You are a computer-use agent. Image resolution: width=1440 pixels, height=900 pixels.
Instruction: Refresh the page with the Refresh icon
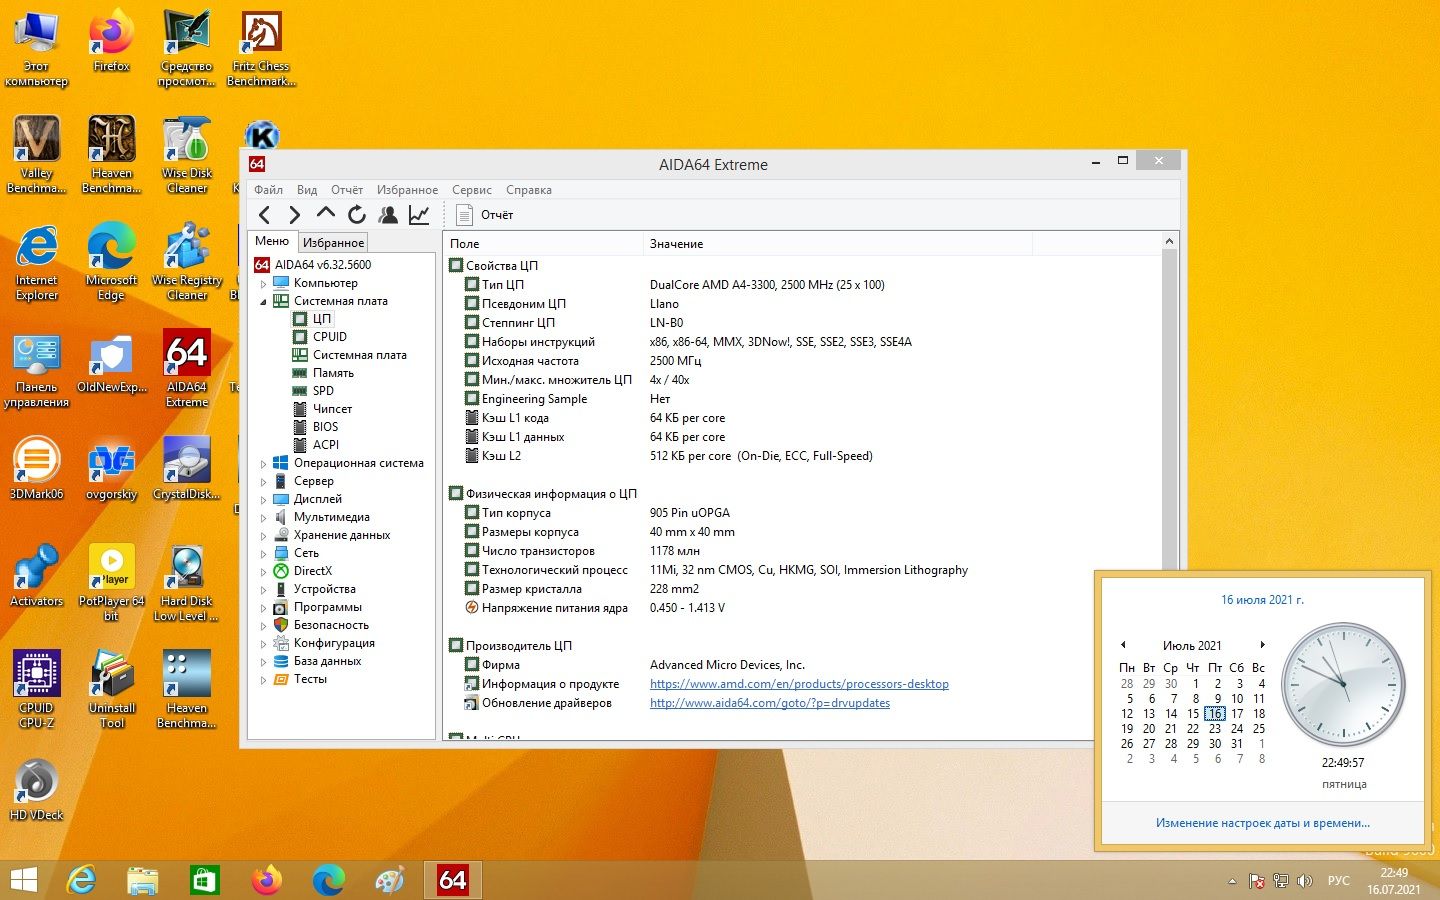click(x=357, y=215)
